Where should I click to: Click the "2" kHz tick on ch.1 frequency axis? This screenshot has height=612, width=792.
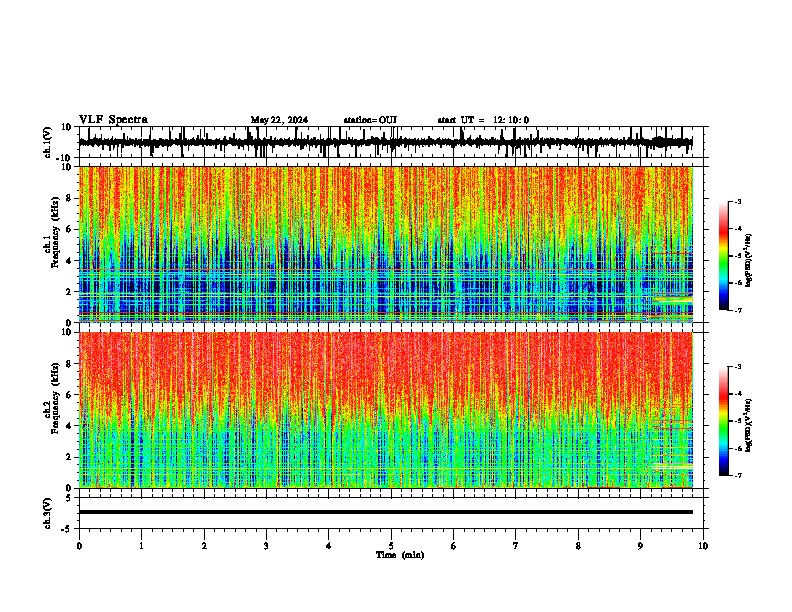70,291
